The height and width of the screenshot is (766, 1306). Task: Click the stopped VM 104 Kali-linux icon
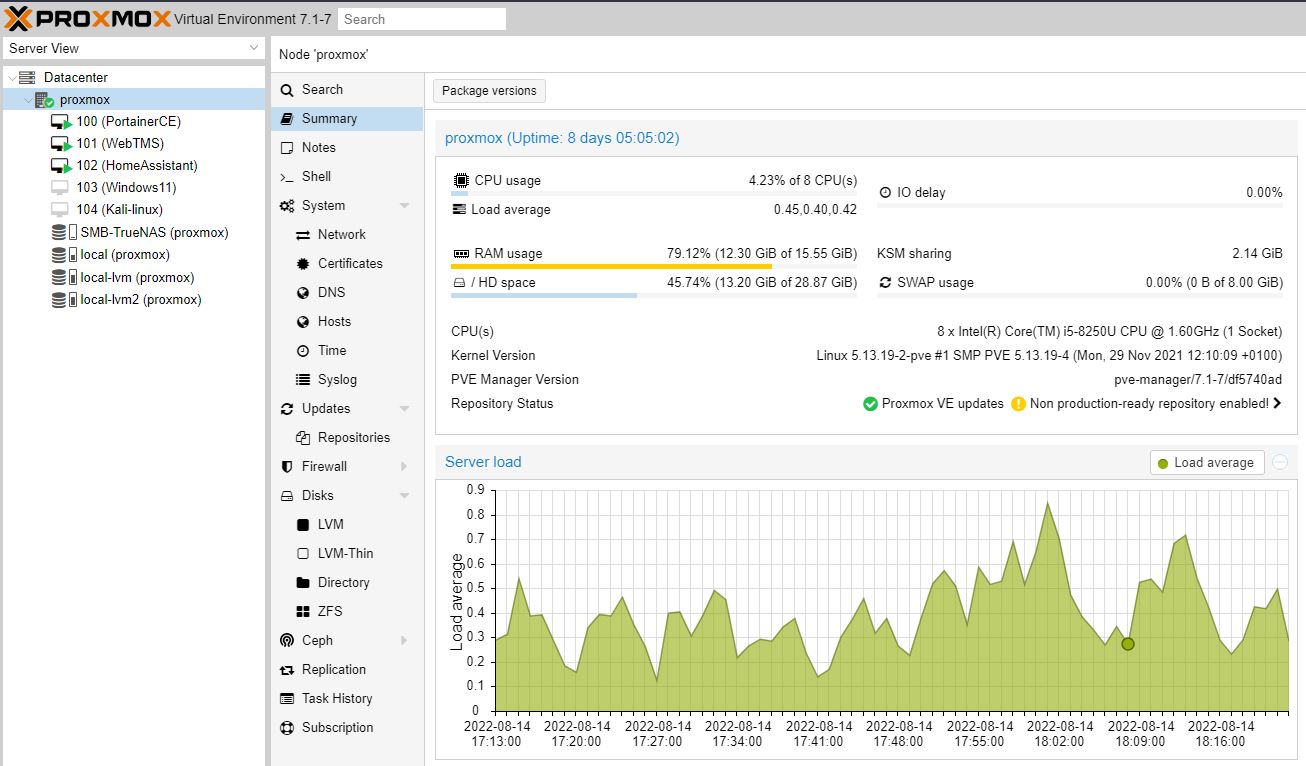(60, 209)
